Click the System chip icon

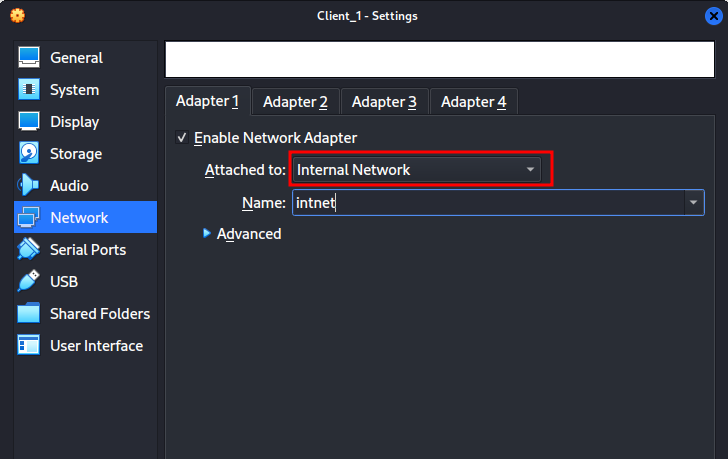point(29,90)
